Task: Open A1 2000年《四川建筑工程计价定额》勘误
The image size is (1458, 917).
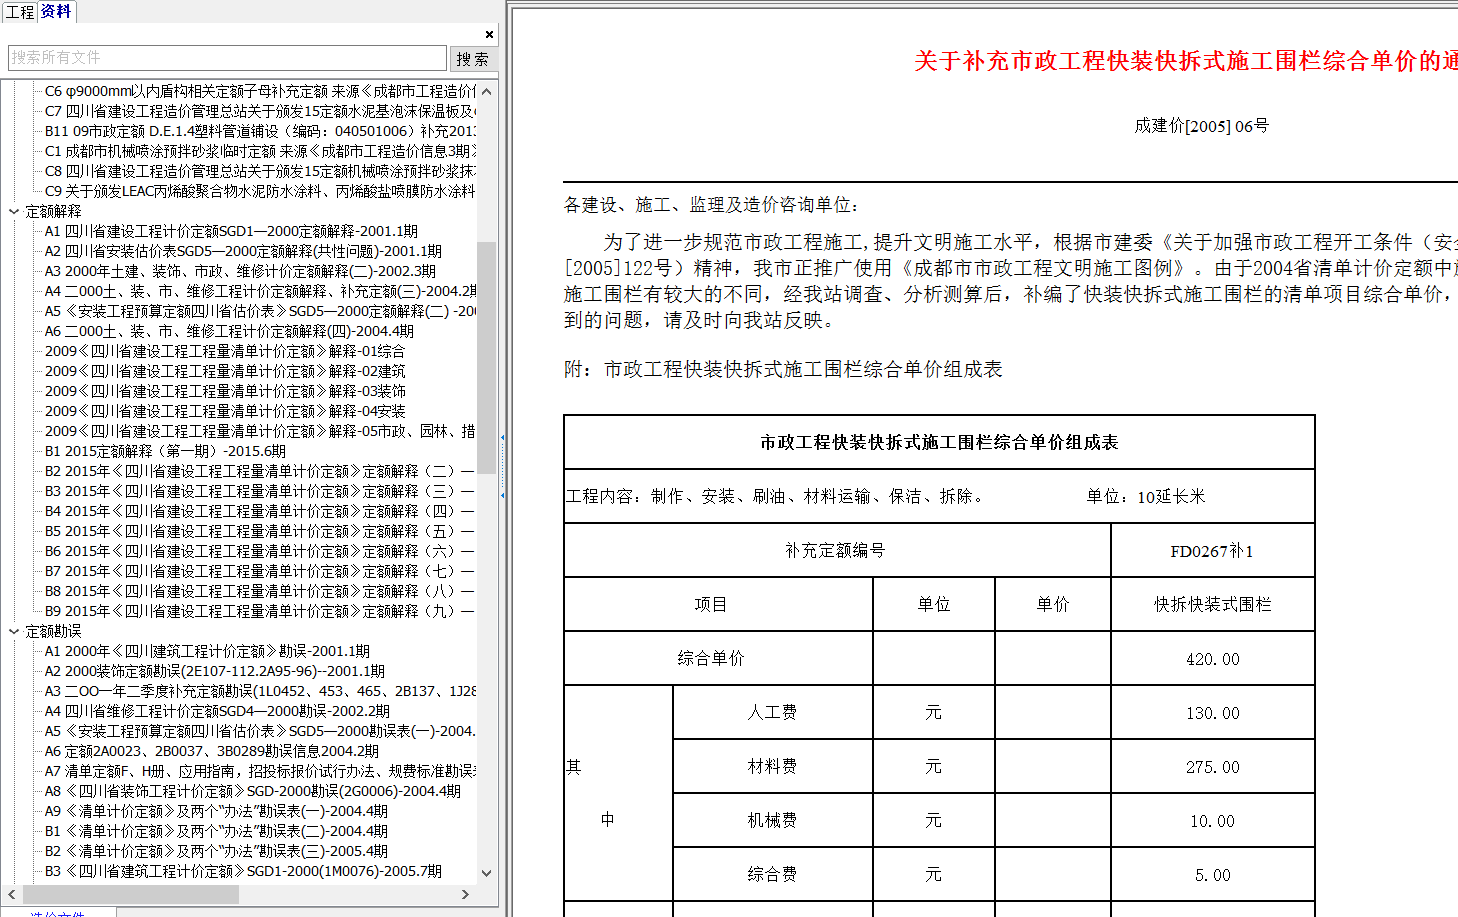Action: (207, 651)
